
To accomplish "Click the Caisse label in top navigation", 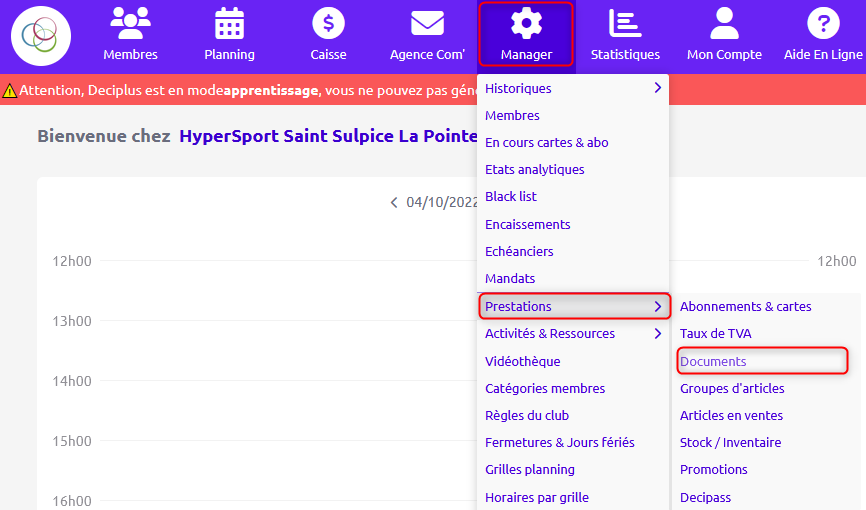I will point(328,55).
